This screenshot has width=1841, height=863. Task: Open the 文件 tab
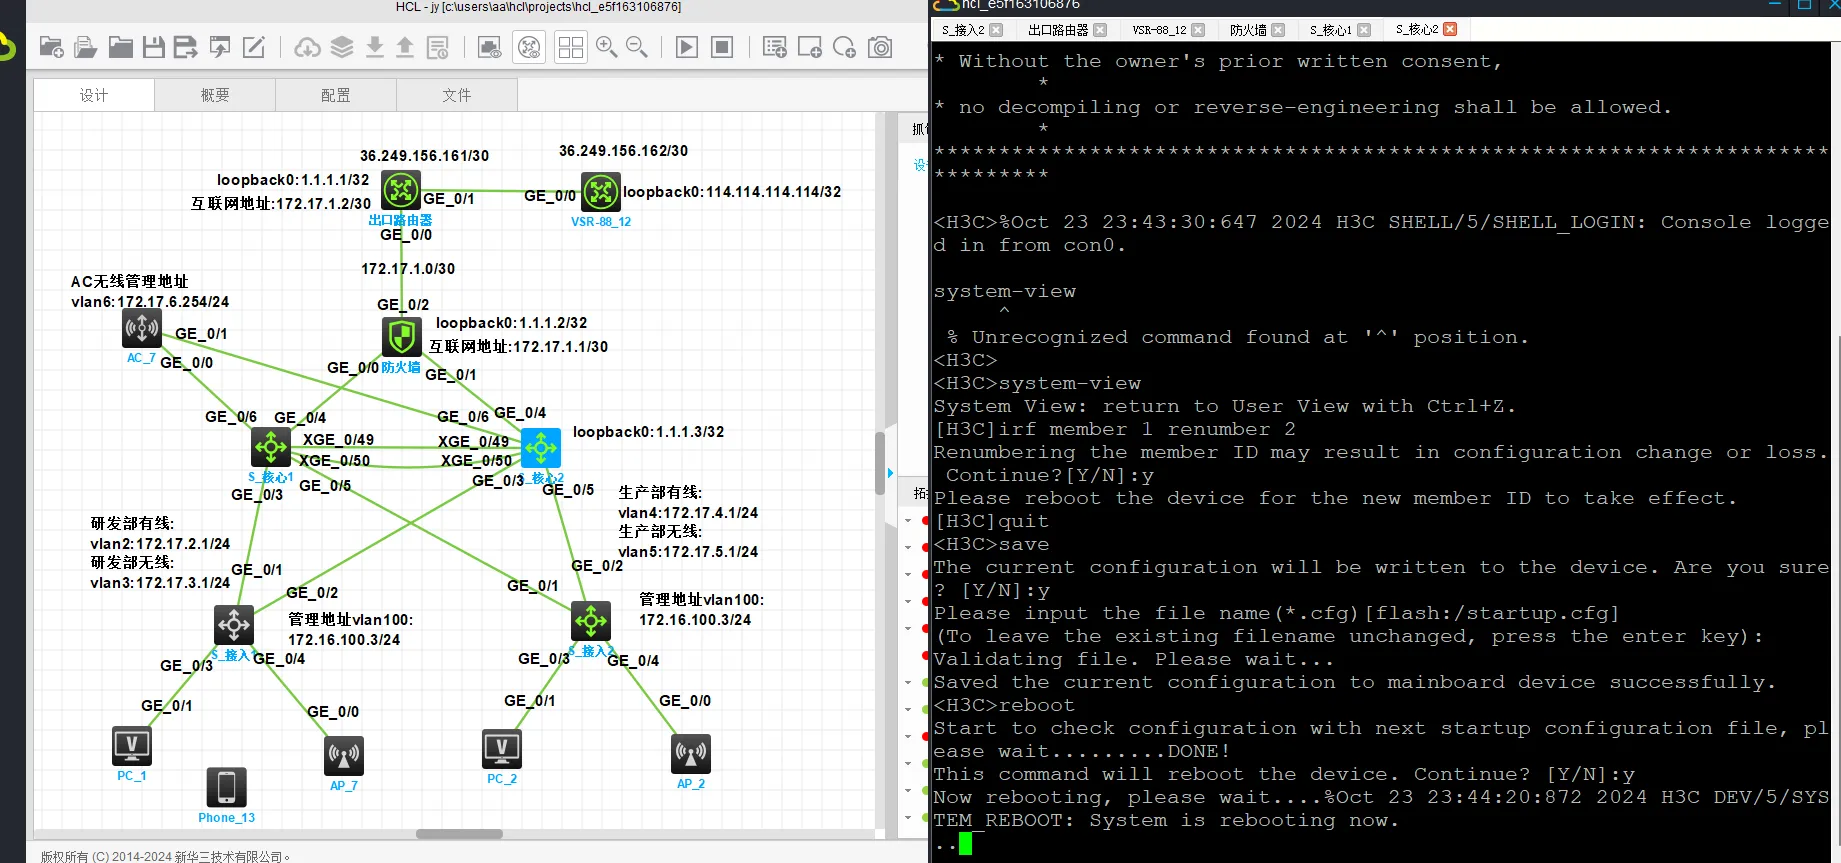[x=457, y=95]
